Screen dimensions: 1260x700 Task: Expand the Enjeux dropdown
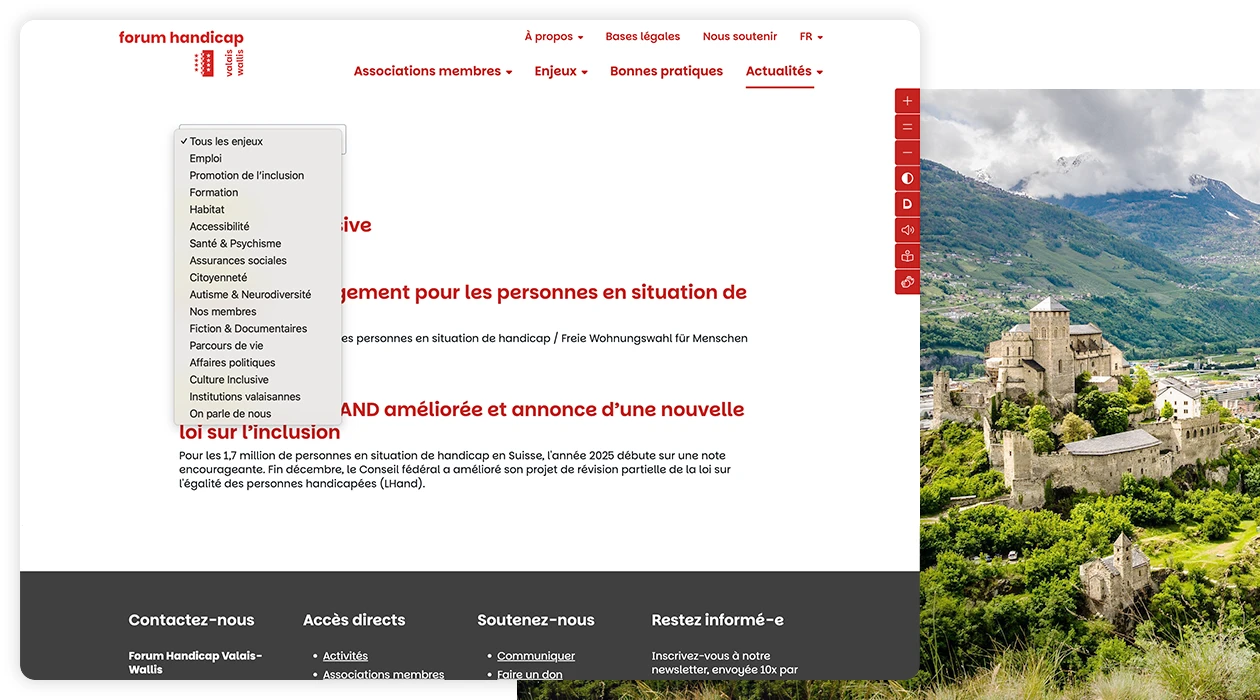[x=560, y=70]
